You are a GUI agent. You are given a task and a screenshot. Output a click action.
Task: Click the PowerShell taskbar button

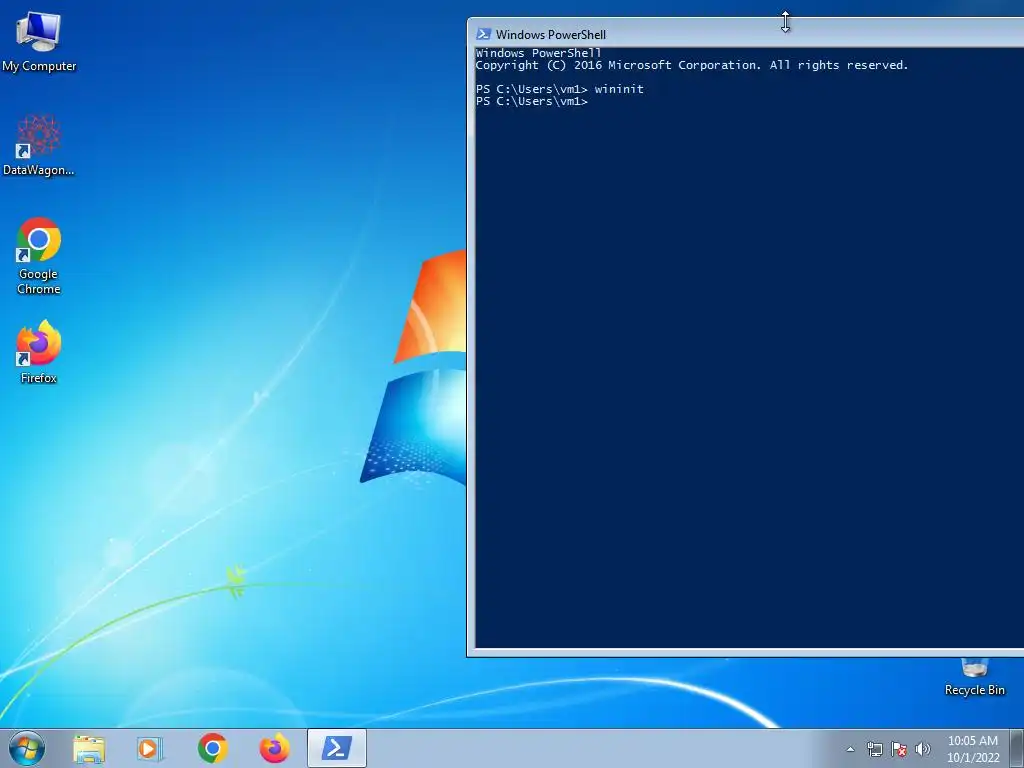point(337,748)
